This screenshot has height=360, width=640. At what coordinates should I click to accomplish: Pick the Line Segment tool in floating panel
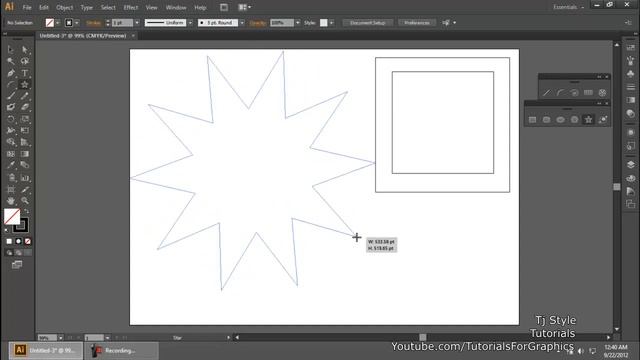click(546, 93)
